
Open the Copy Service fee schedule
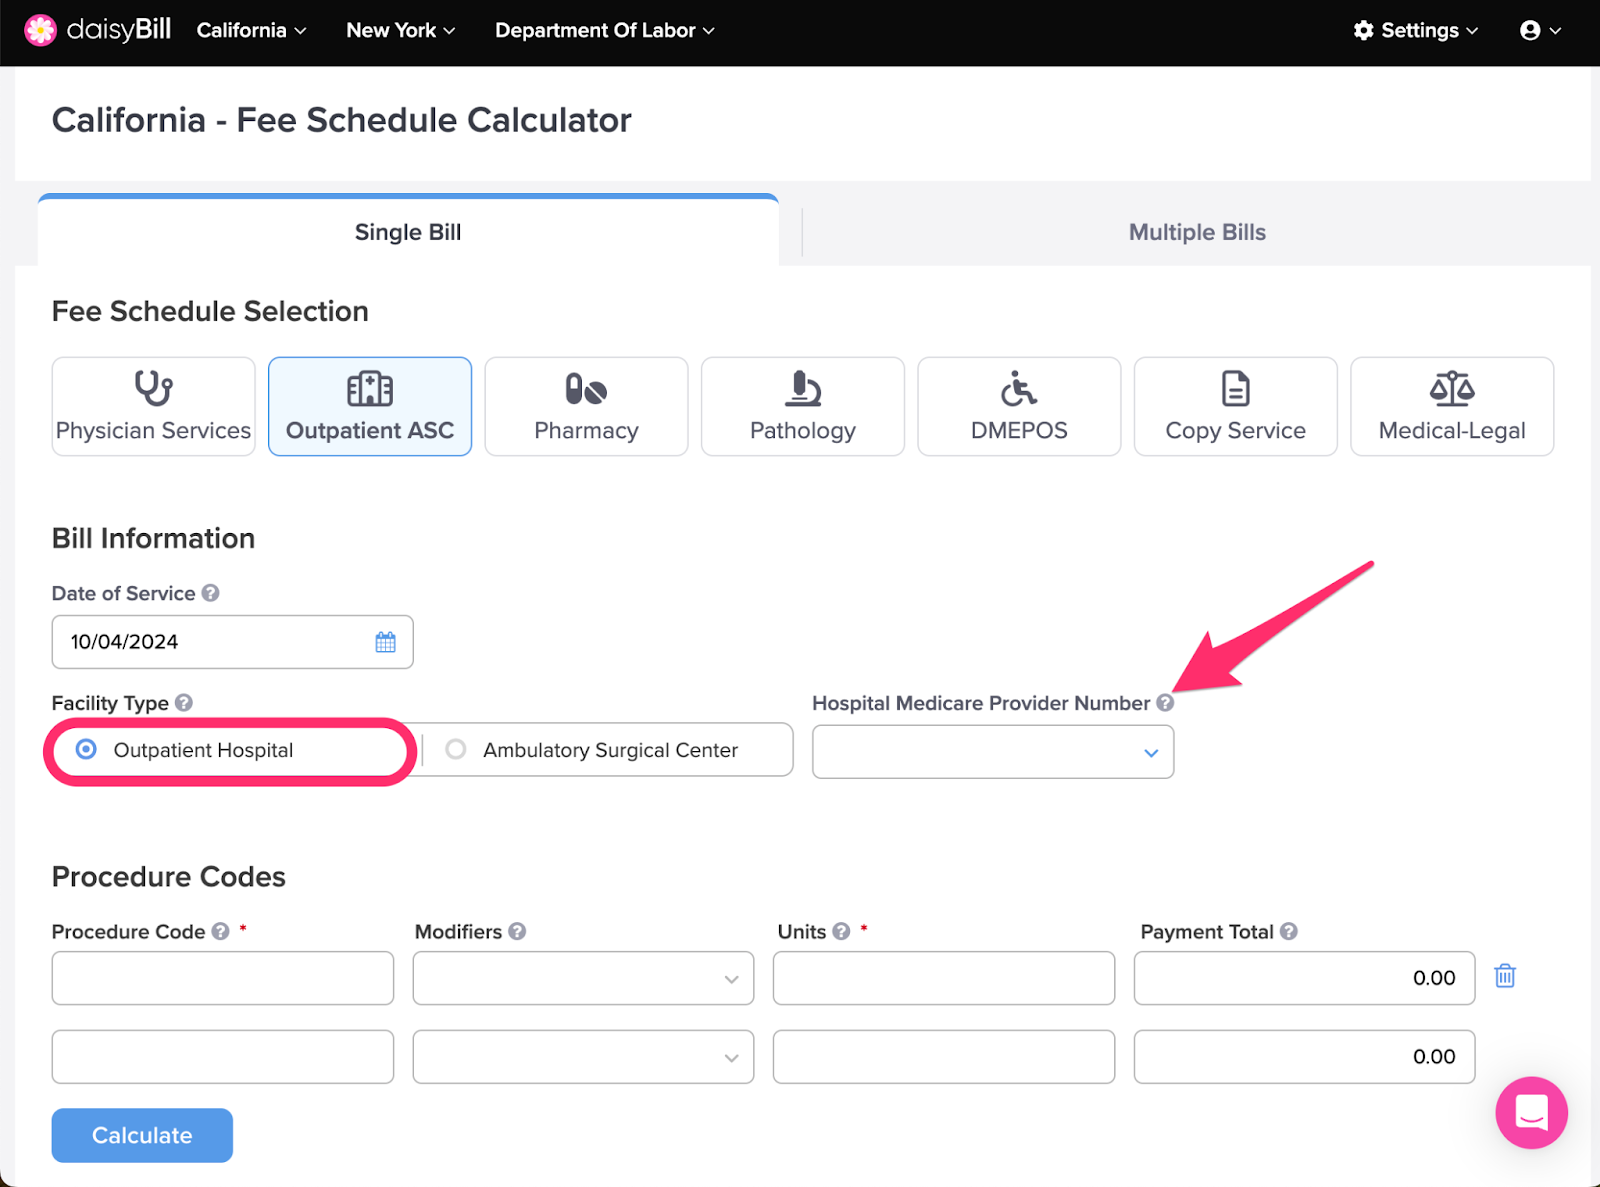1236,406
